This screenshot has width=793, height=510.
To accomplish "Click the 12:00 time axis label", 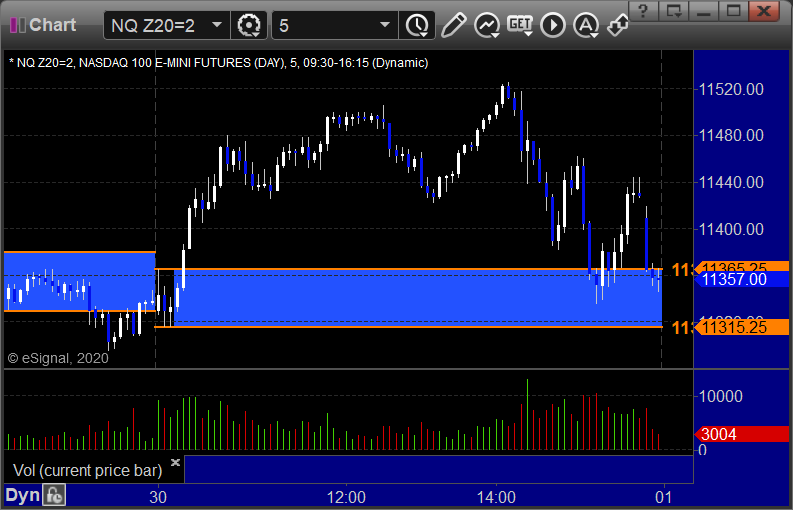I will click(x=346, y=497).
